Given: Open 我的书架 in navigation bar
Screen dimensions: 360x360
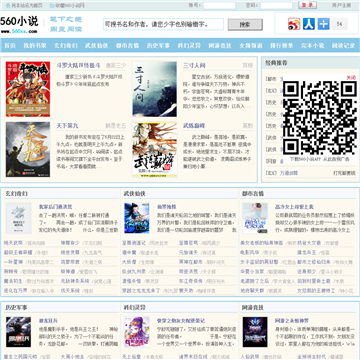Looking at the screenshot, I should (35, 46).
